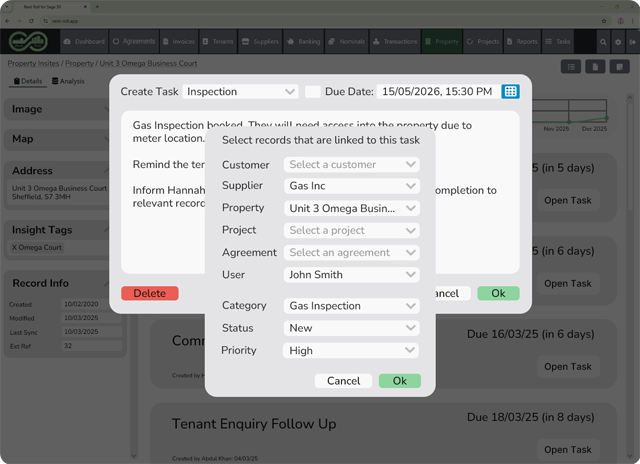Click the Due Date field
This screenshot has height=464, width=640.
(438, 91)
